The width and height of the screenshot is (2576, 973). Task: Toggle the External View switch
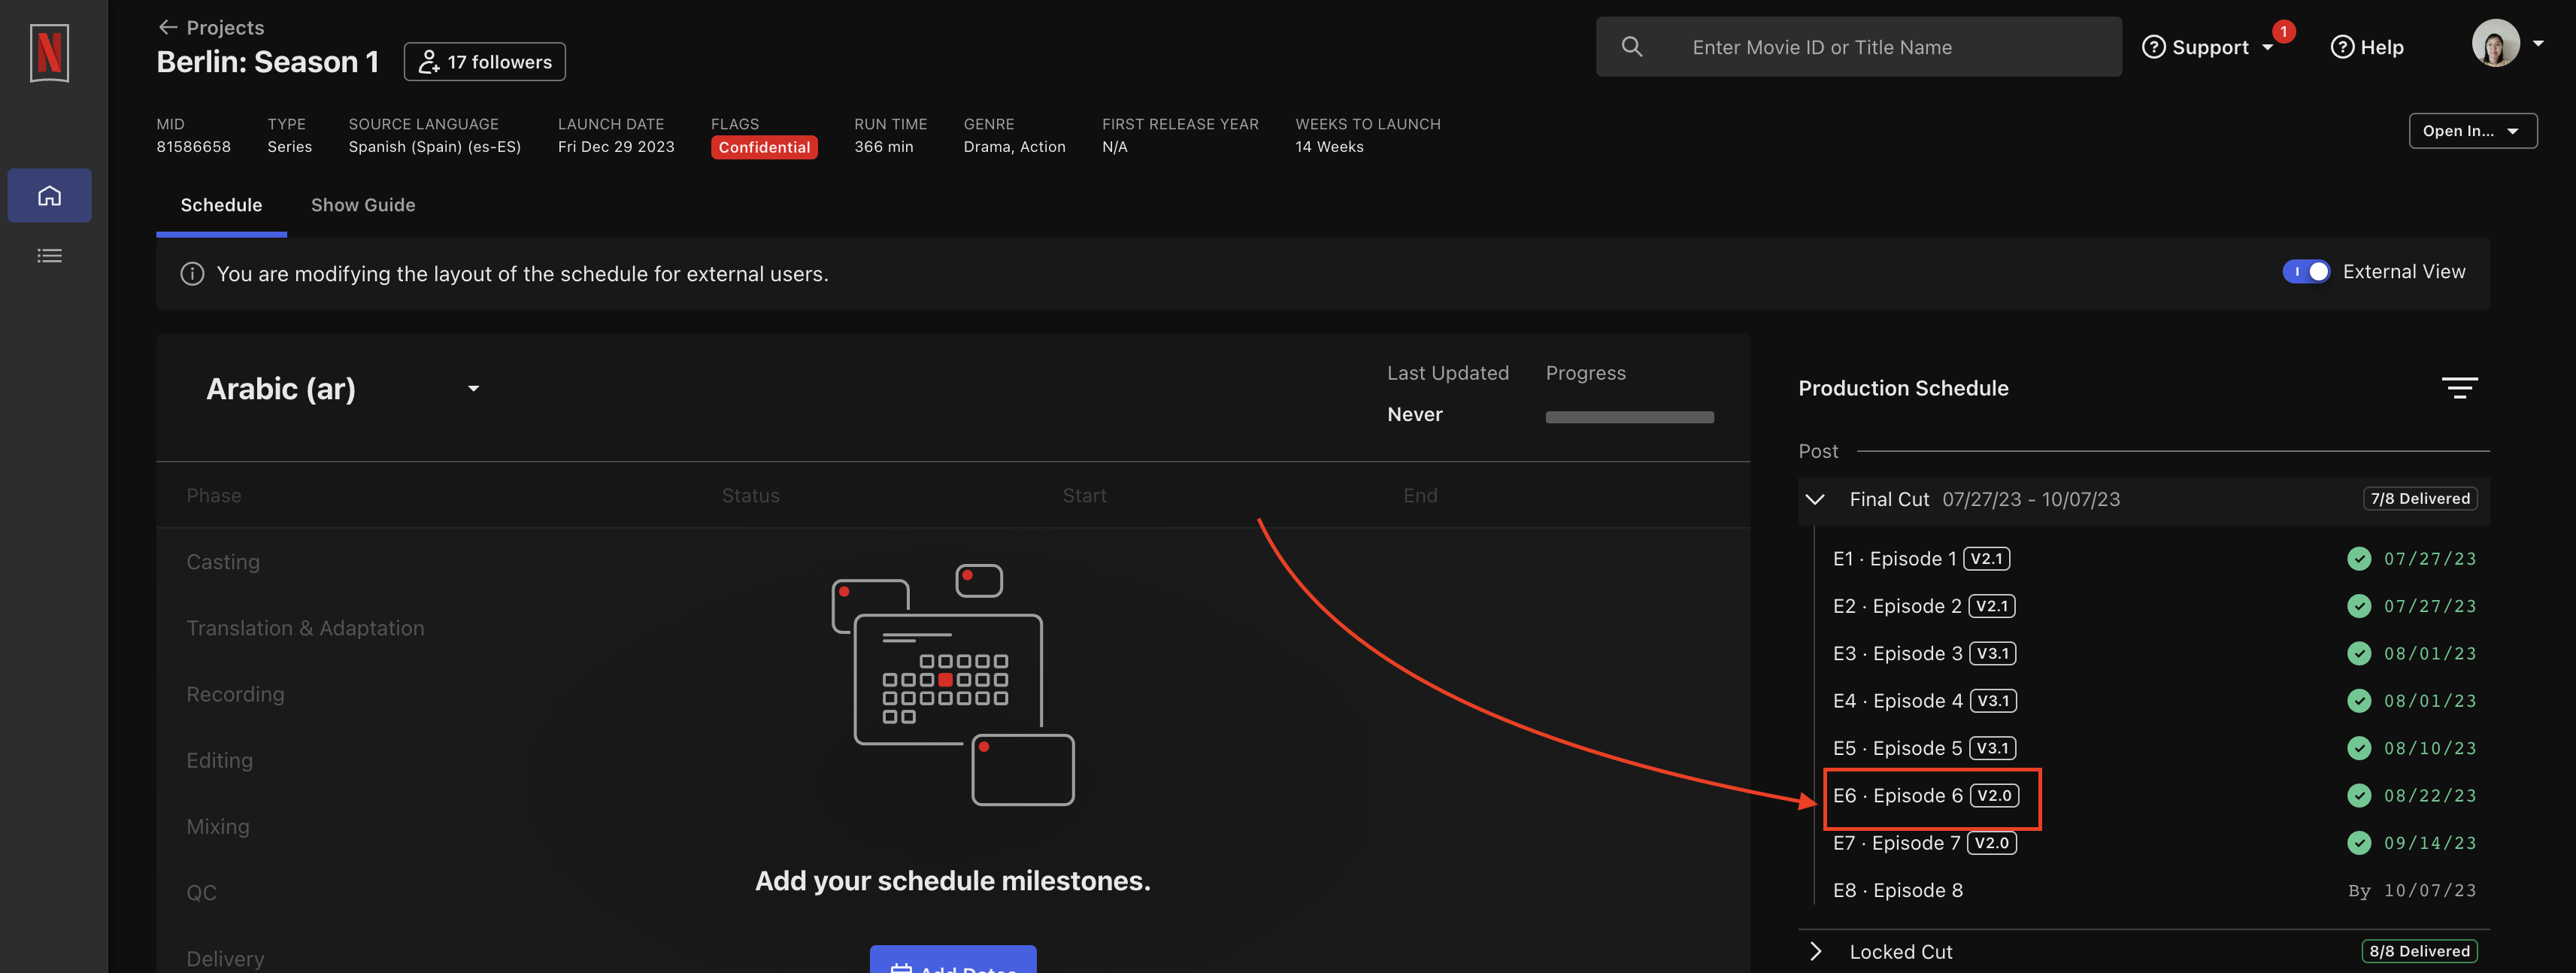[2305, 272]
